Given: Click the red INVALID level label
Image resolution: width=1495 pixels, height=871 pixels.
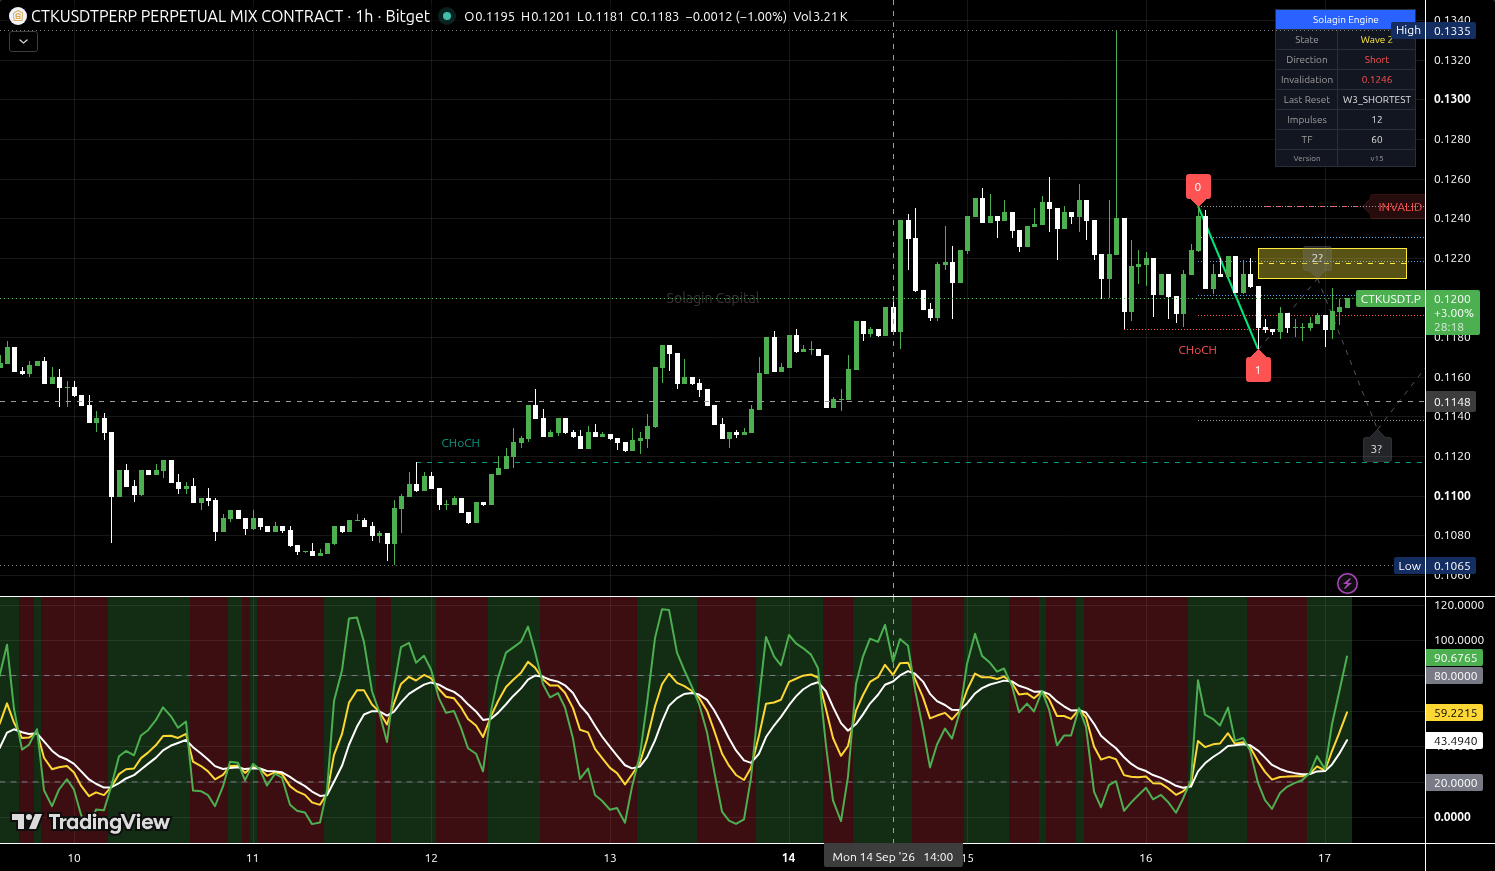Looking at the screenshot, I should (1397, 207).
